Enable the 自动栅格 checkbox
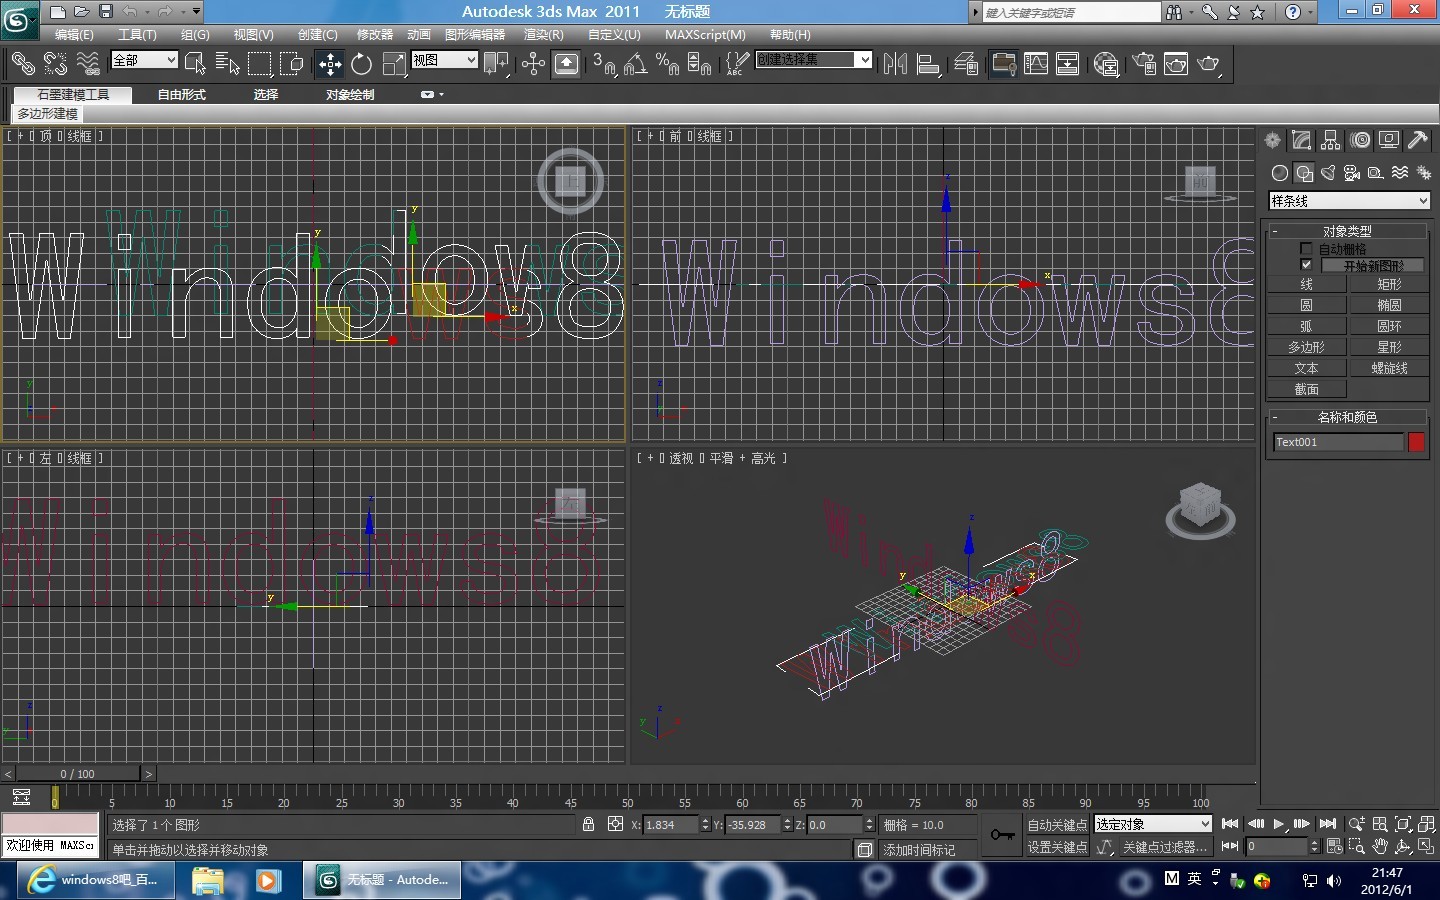 (1306, 248)
